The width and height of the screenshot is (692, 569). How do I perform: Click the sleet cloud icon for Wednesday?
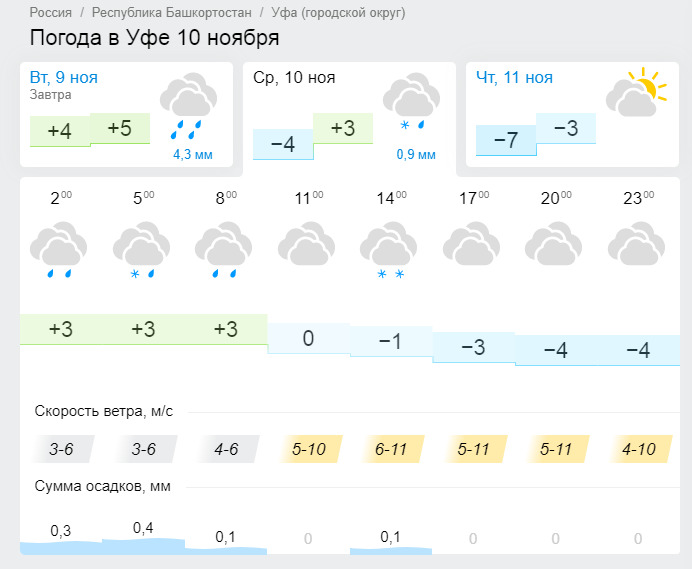(x=411, y=102)
